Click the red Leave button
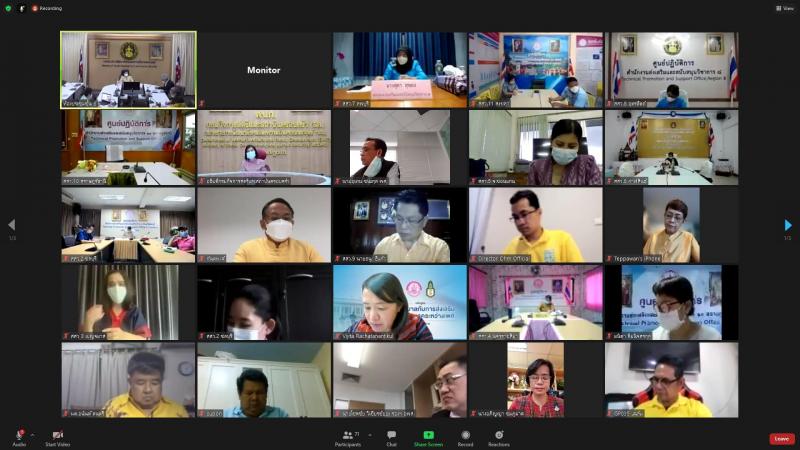The image size is (800, 450). pos(782,439)
